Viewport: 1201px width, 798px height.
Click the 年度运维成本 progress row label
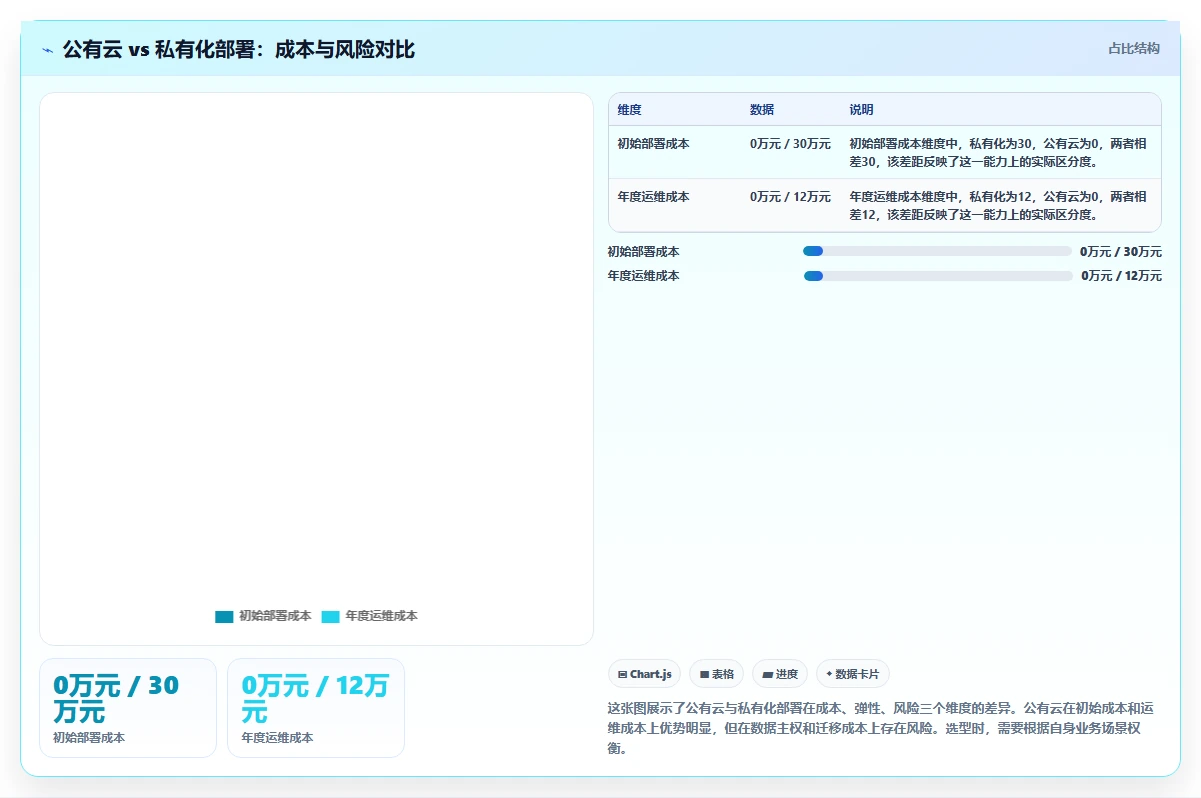click(x=644, y=276)
